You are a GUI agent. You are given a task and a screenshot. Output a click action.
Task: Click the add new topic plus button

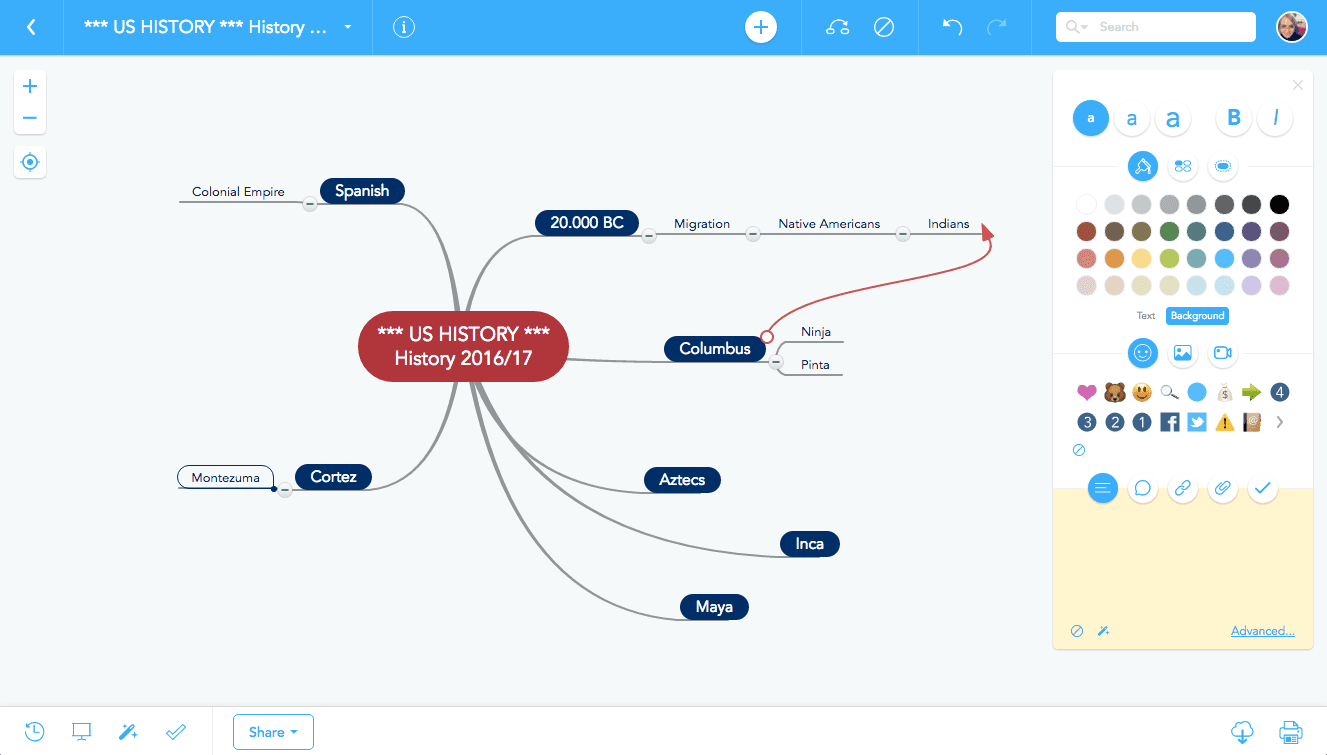coord(760,27)
